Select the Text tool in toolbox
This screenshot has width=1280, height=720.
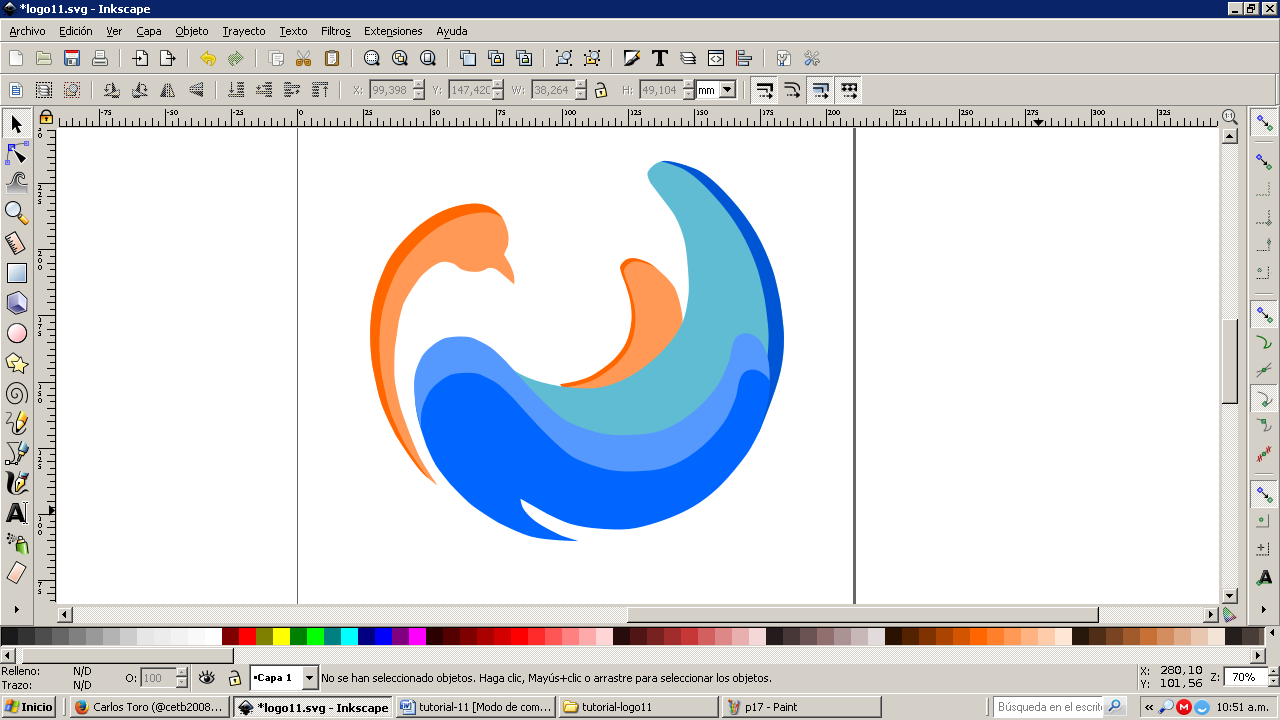coord(16,513)
